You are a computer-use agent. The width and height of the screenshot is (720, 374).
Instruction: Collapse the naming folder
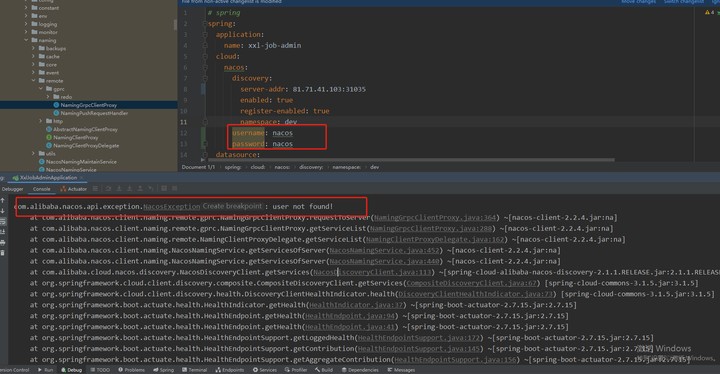26,40
